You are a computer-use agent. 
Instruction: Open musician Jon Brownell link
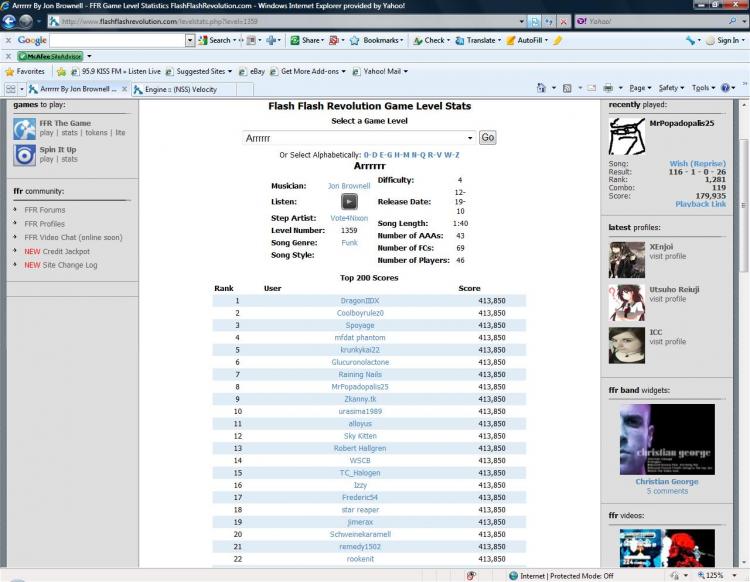[349, 186]
